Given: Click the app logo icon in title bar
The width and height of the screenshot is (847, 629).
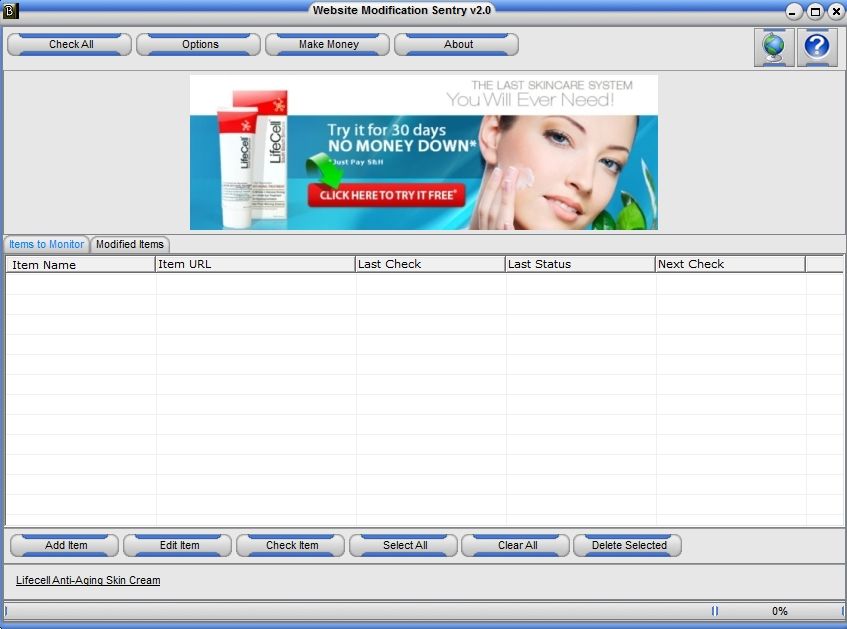Looking at the screenshot, I should [10, 10].
